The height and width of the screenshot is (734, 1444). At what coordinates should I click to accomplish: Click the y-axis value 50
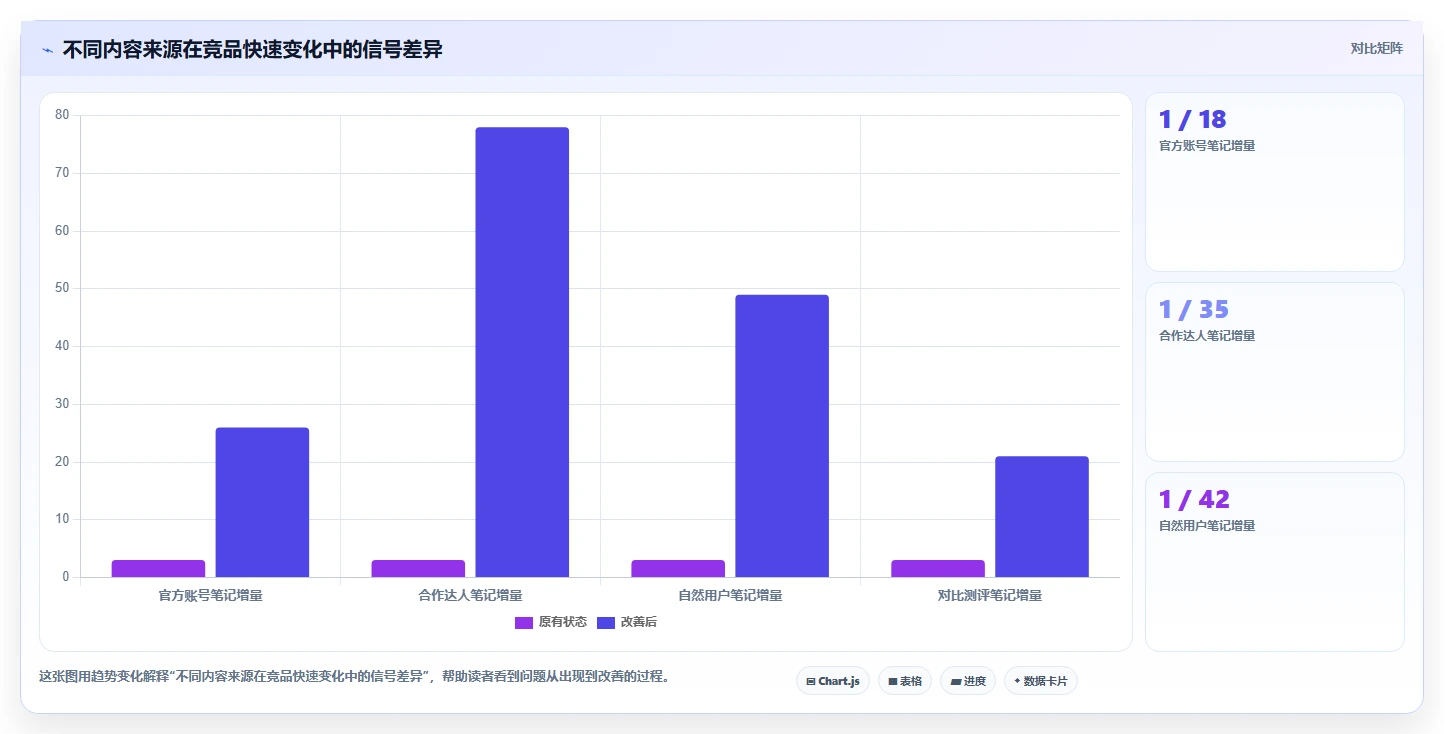tap(62, 288)
